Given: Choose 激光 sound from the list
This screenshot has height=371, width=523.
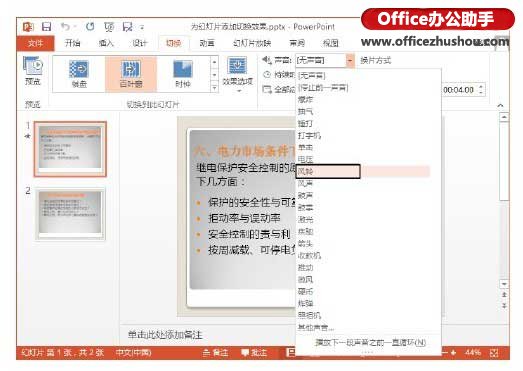Looking at the screenshot, I should 368,219.
